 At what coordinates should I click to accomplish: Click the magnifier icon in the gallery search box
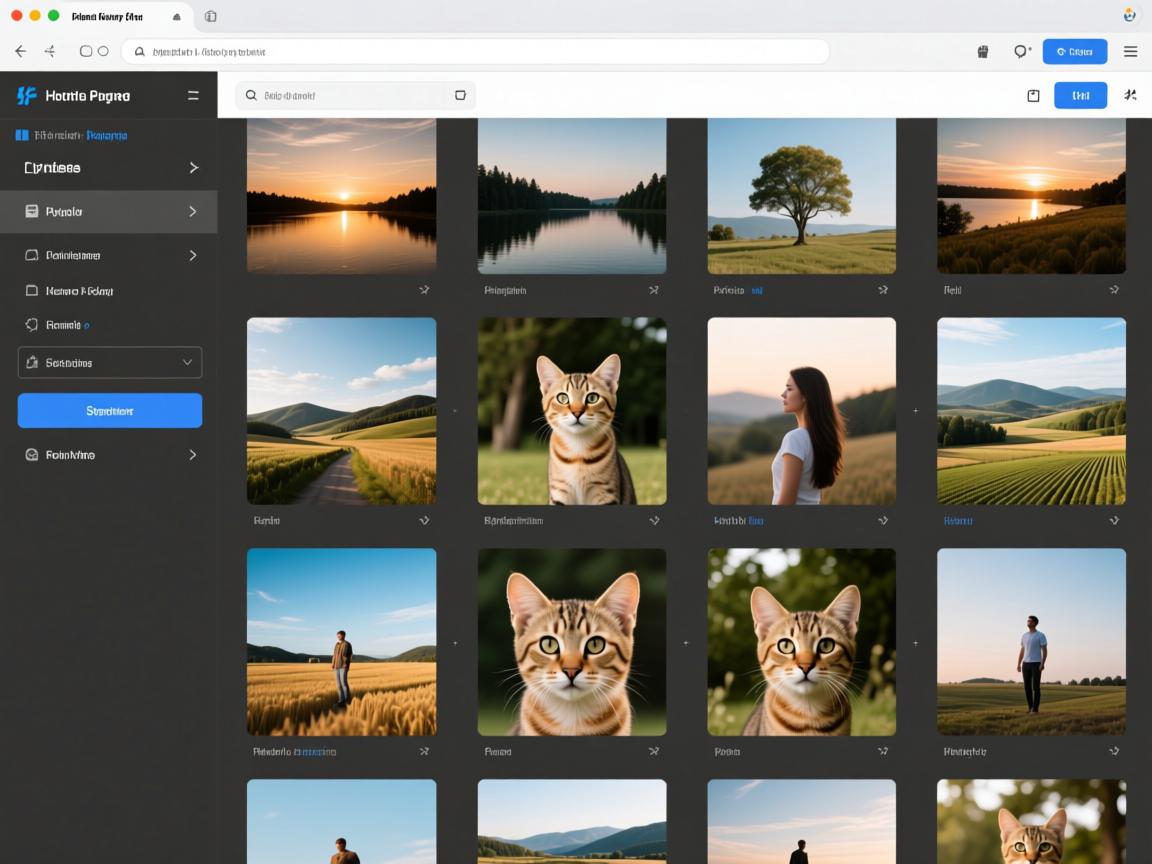(x=251, y=96)
